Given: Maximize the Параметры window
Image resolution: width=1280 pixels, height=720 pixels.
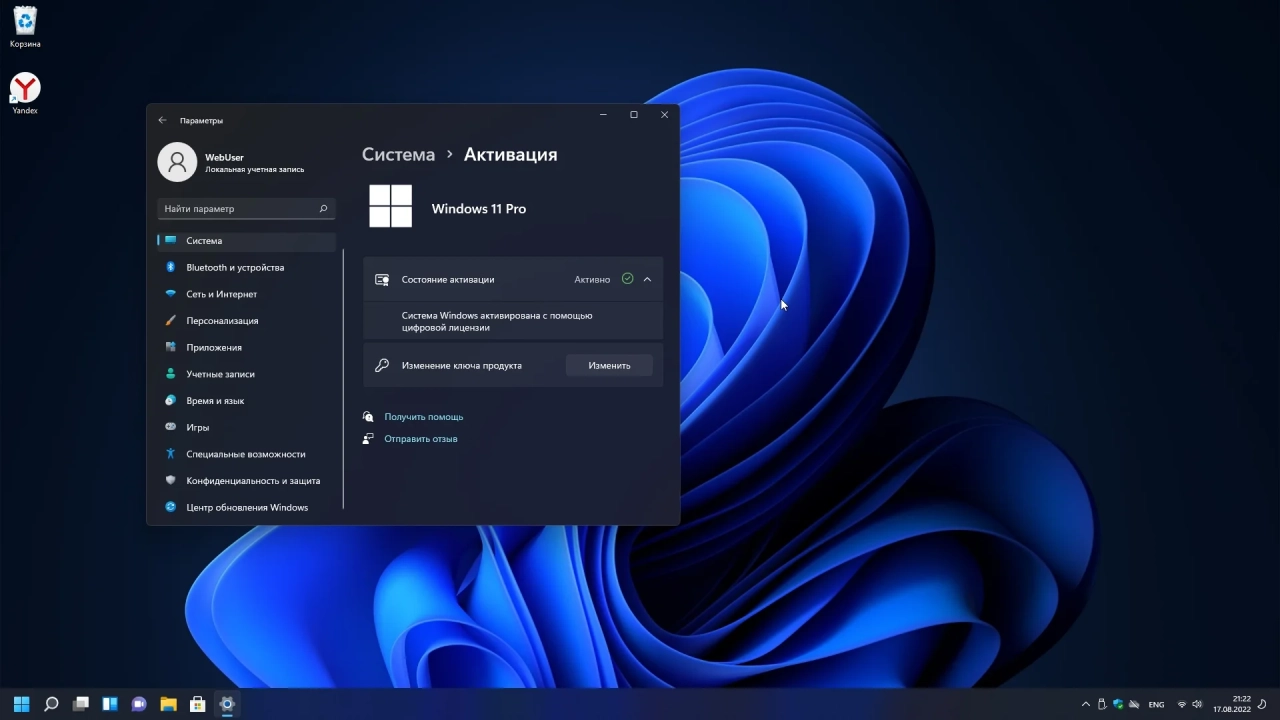Looking at the screenshot, I should coord(634,115).
